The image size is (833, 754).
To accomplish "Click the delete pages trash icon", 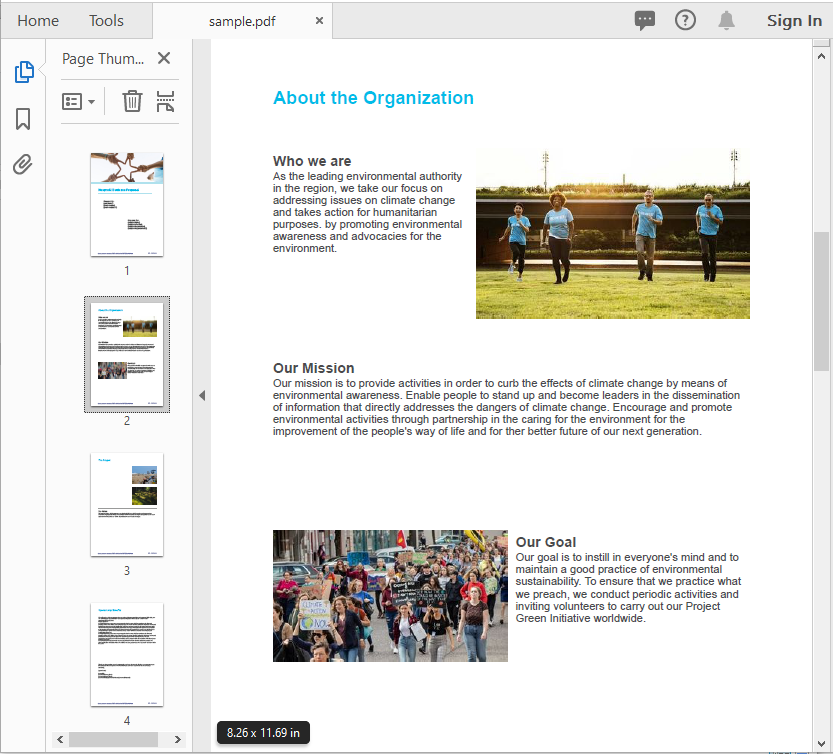I will [x=132, y=100].
